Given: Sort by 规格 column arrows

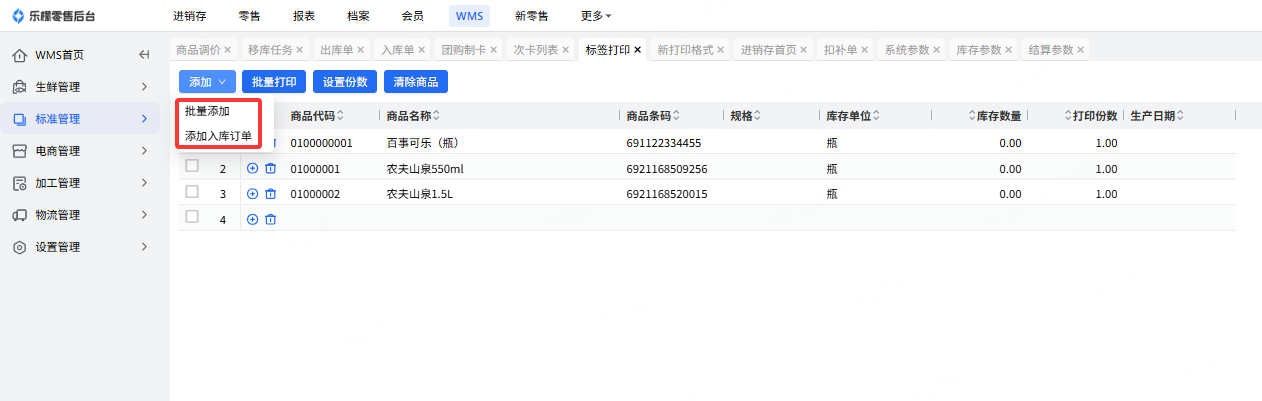Looking at the screenshot, I should [x=759, y=116].
